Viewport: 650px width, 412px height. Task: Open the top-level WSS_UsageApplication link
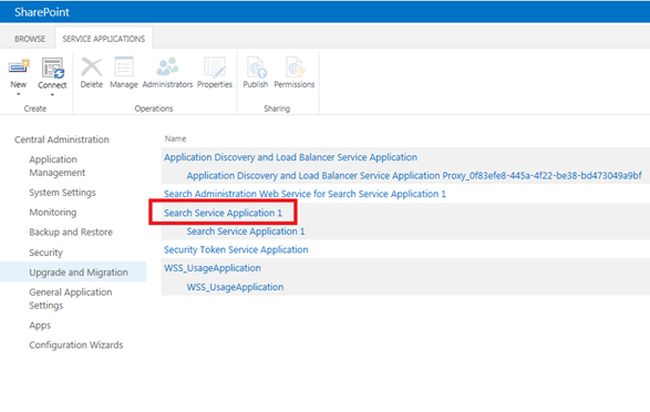pyautogui.click(x=212, y=268)
